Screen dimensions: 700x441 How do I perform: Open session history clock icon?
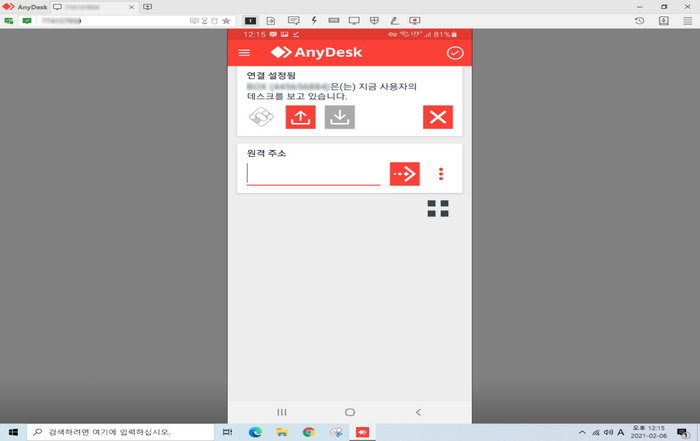pos(639,21)
